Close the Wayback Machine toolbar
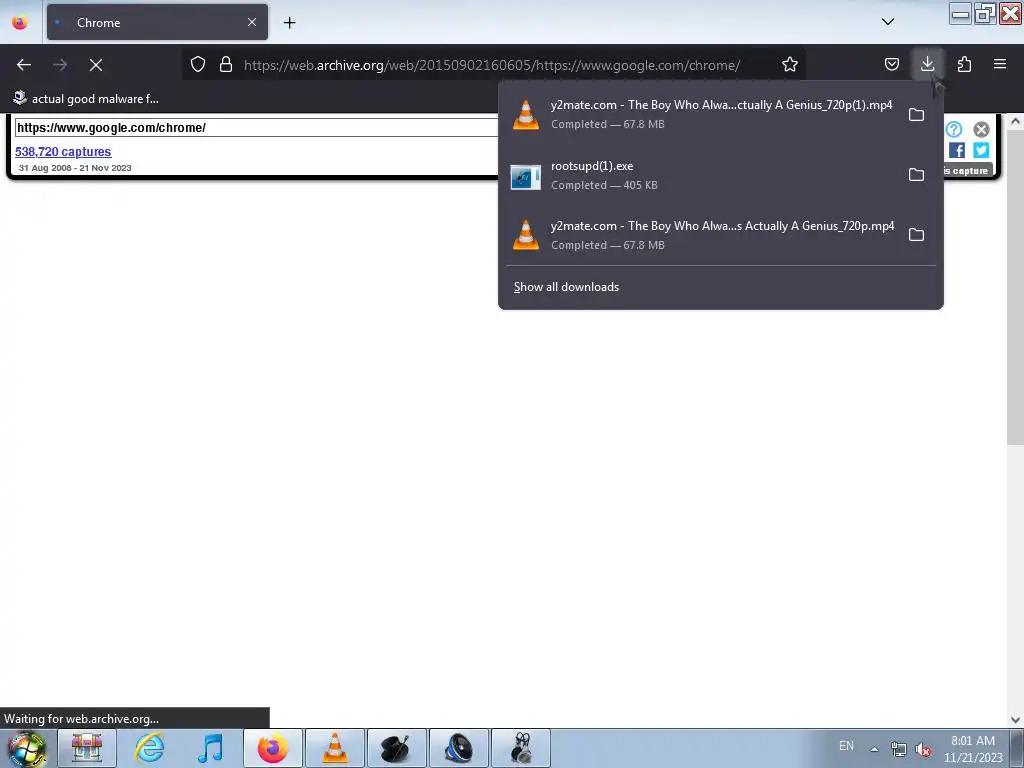The image size is (1024, 768). click(x=982, y=129)
